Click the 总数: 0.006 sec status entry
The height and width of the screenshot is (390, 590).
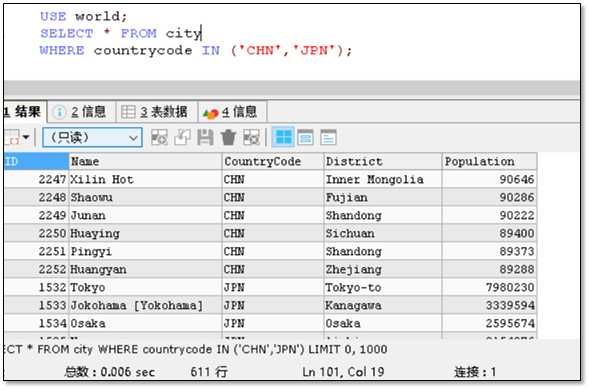click(x=109, y=372)
